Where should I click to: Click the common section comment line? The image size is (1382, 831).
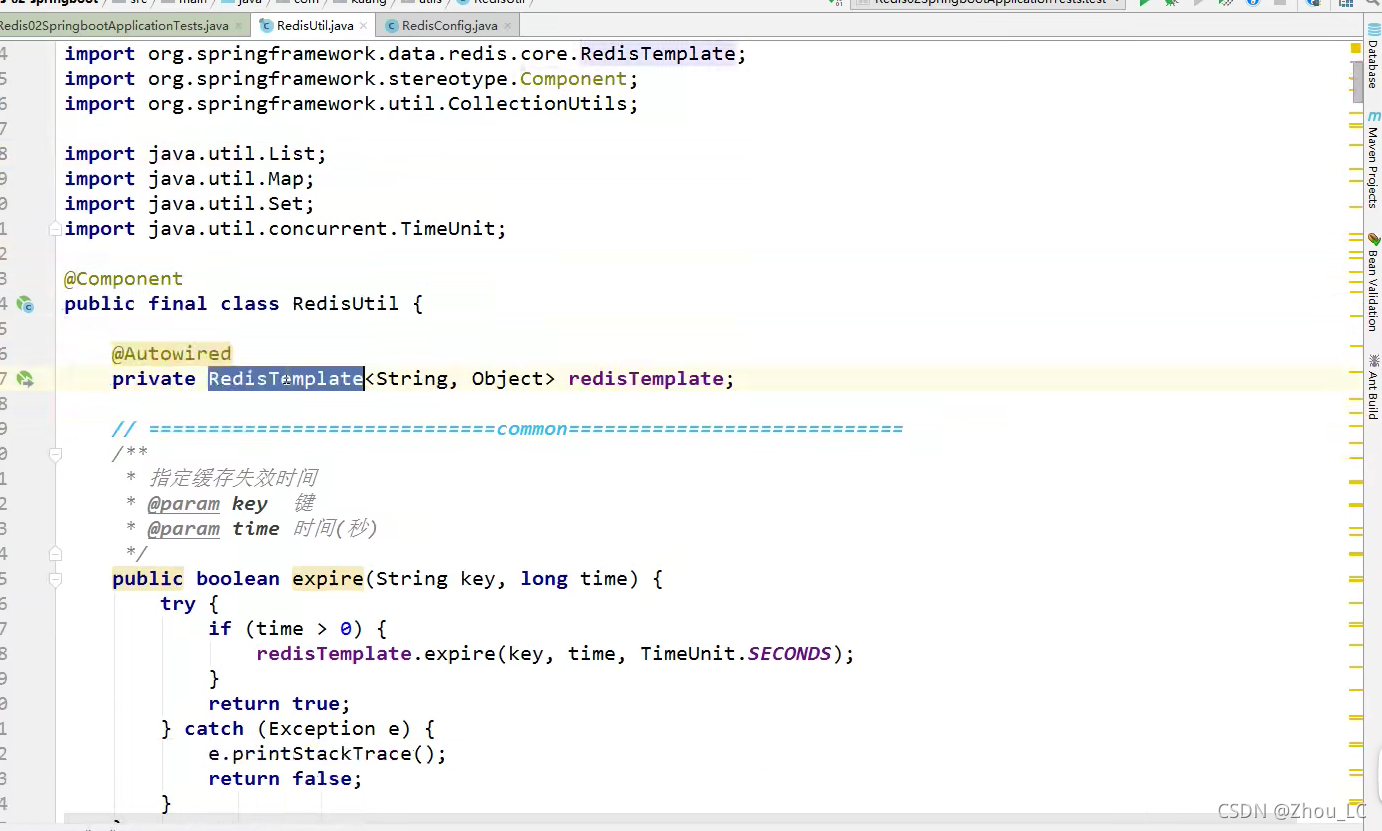(507, 429)
